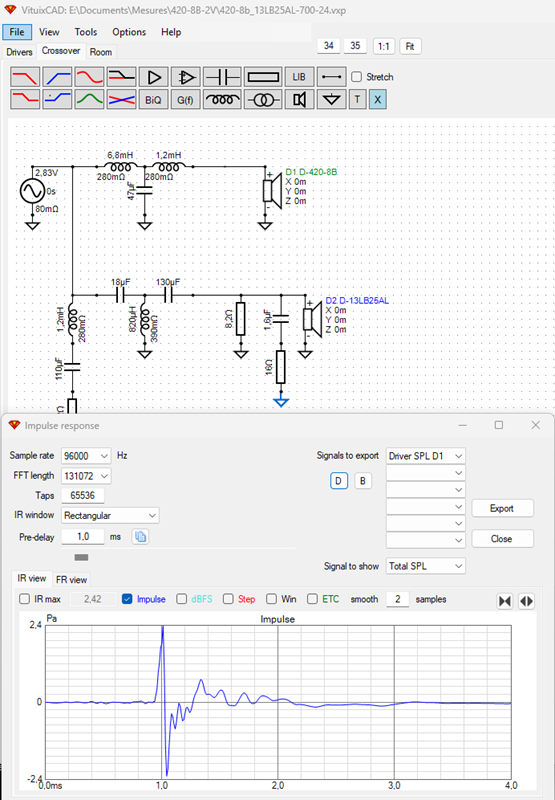Open the View menu
This screenshot has width=555, height=800.
49,32
